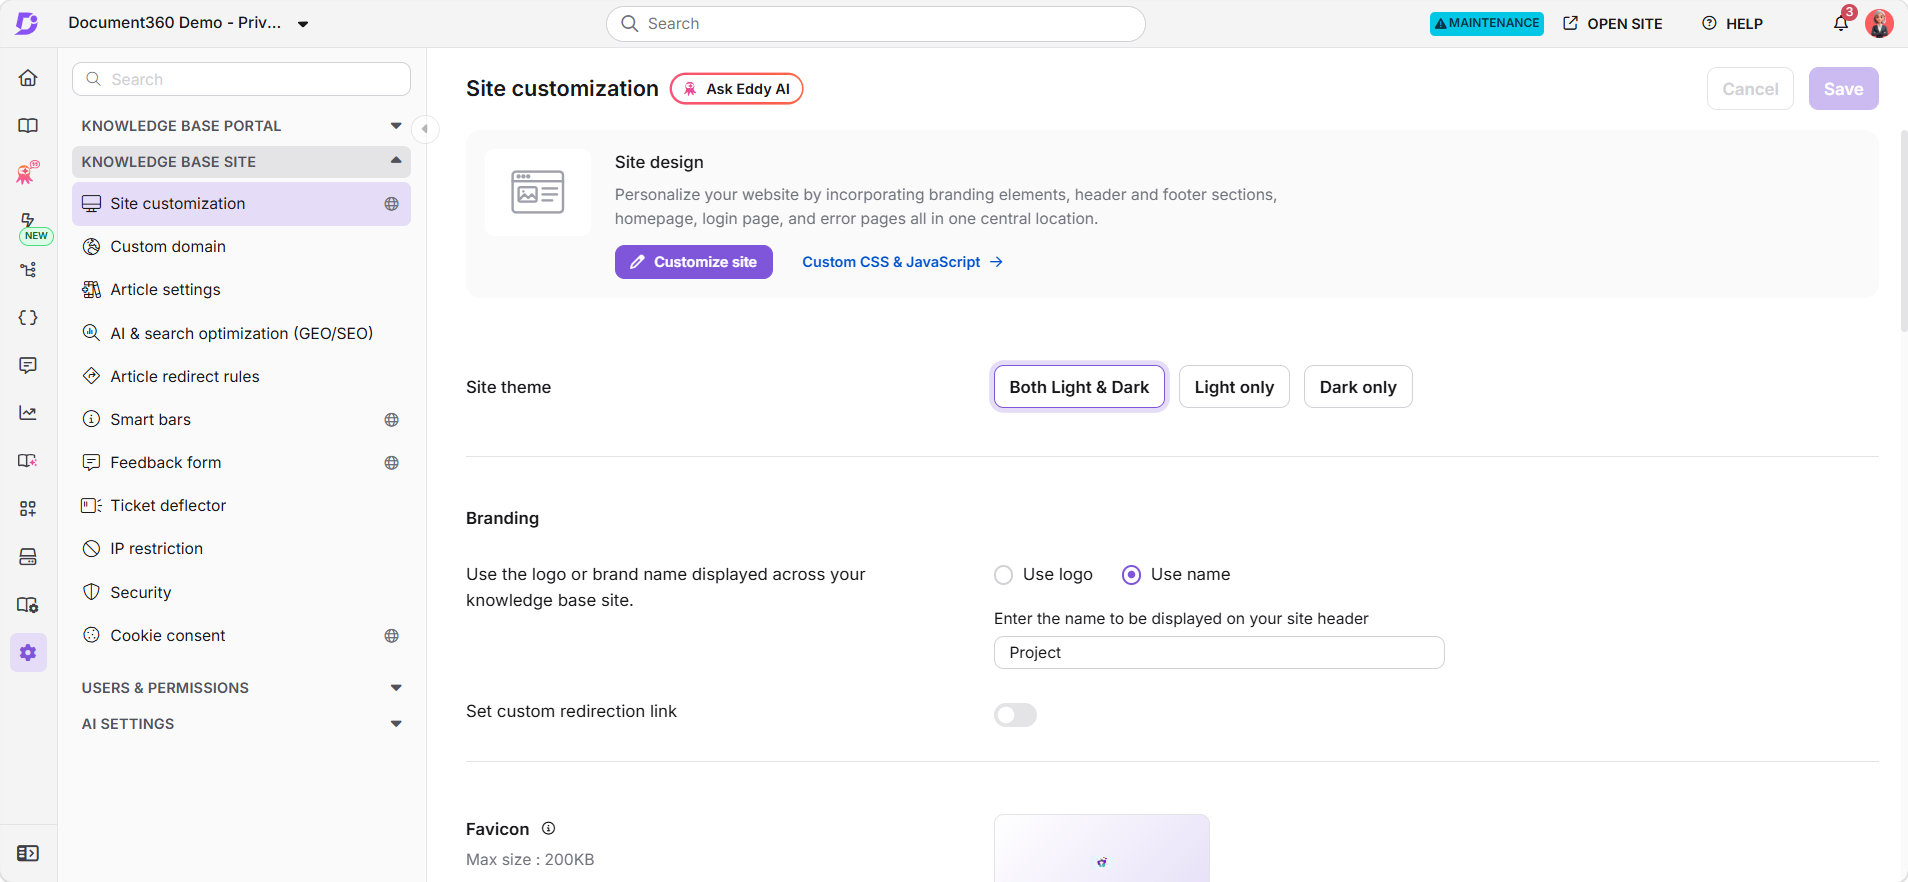Collapse the settings sidebar with the arrow
Image resolution: width=1908 pixels, height=882 pixels.
pyautogui.click(x=425, y=129)
